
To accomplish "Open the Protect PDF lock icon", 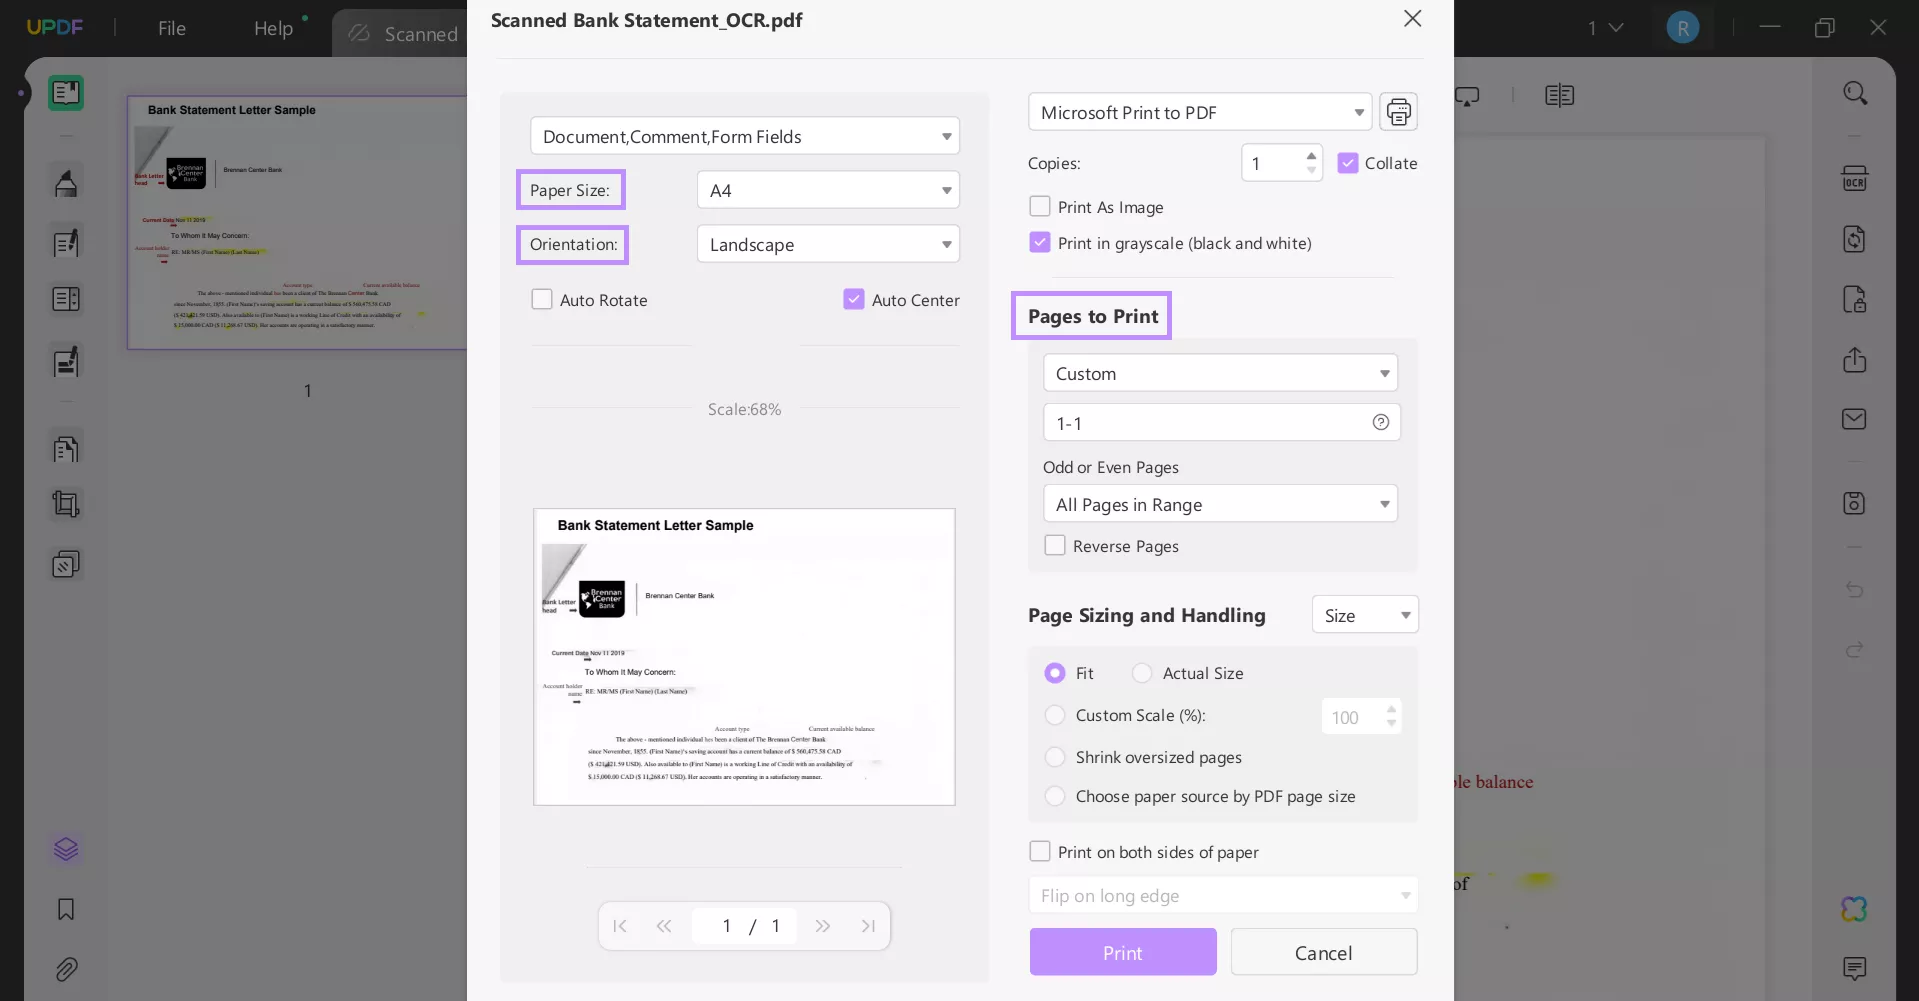I will point(1854,299).
